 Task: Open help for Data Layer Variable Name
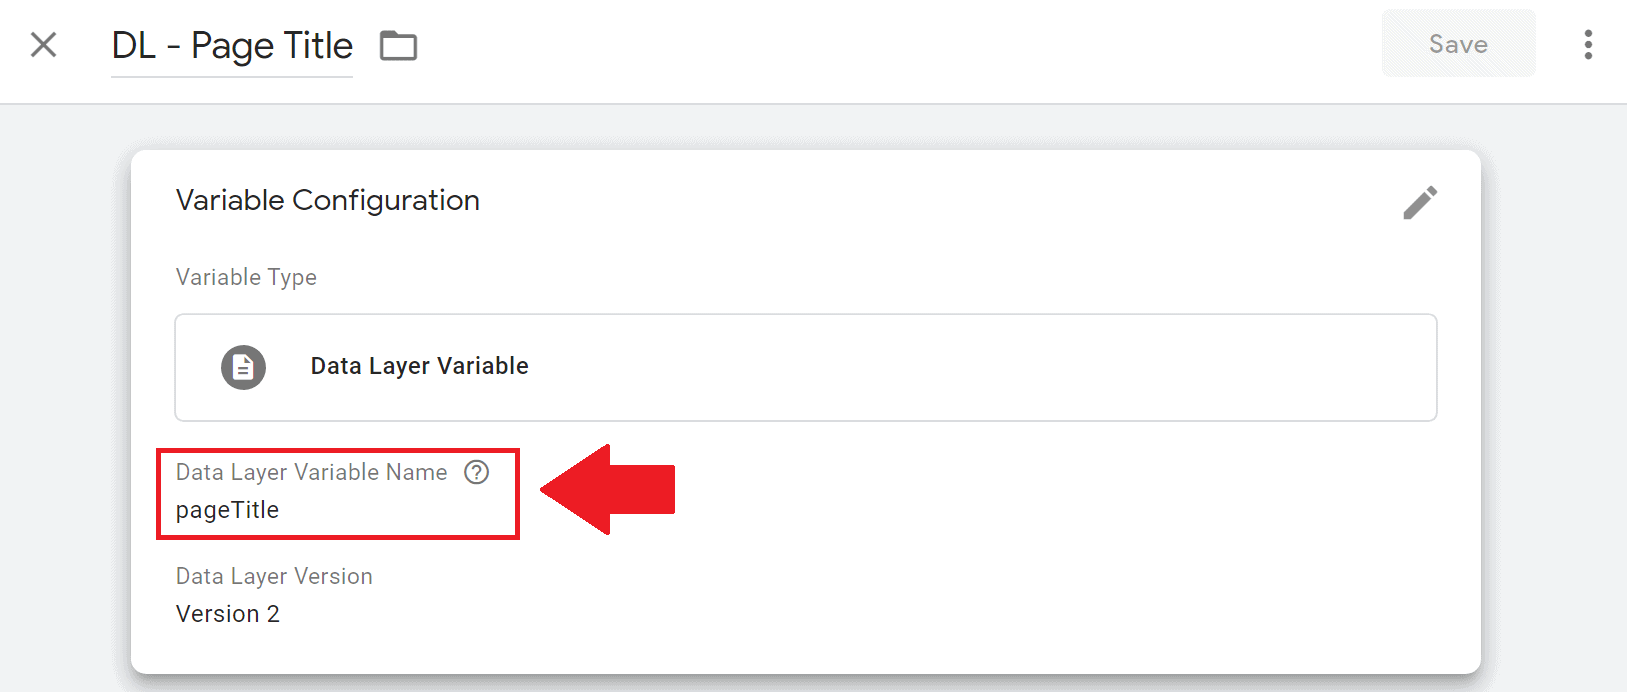[477, 472]
